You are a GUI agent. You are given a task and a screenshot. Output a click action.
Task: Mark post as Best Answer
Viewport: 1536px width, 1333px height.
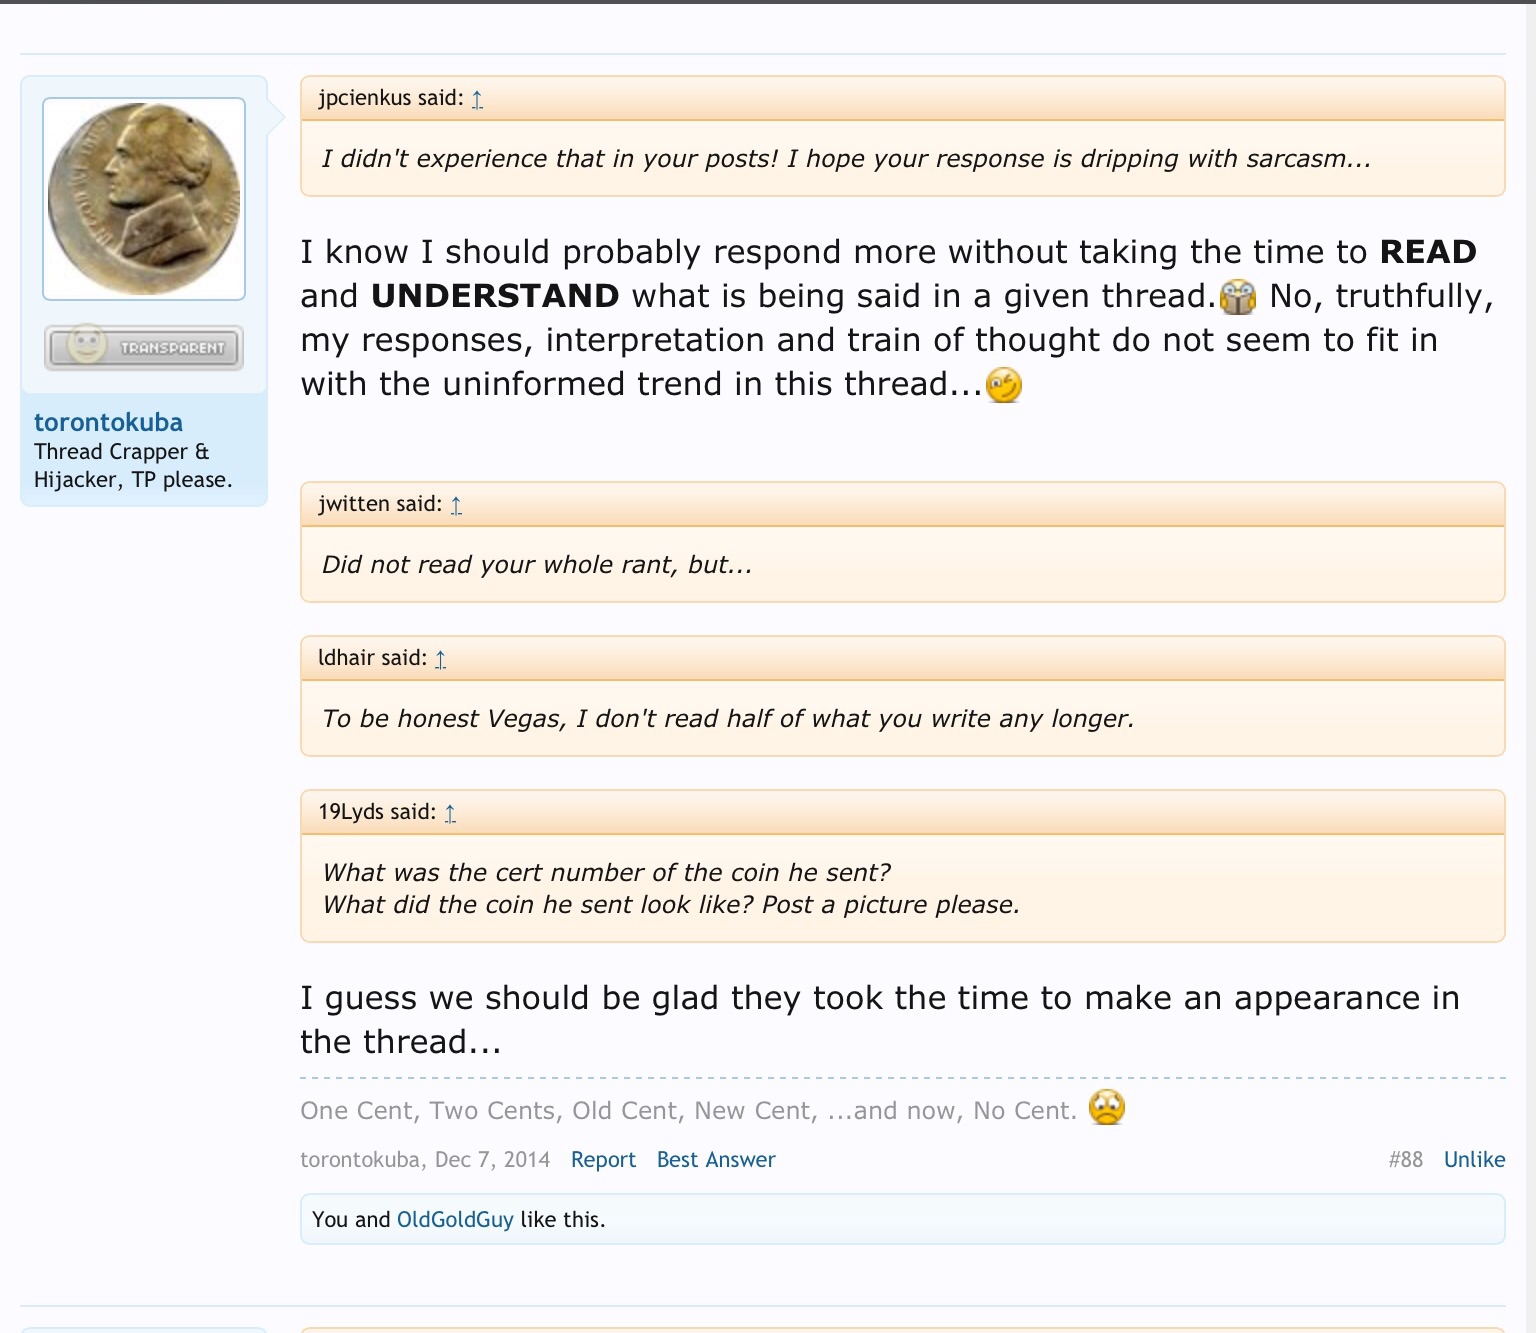pyautogui.click(x=716, y=1160)
